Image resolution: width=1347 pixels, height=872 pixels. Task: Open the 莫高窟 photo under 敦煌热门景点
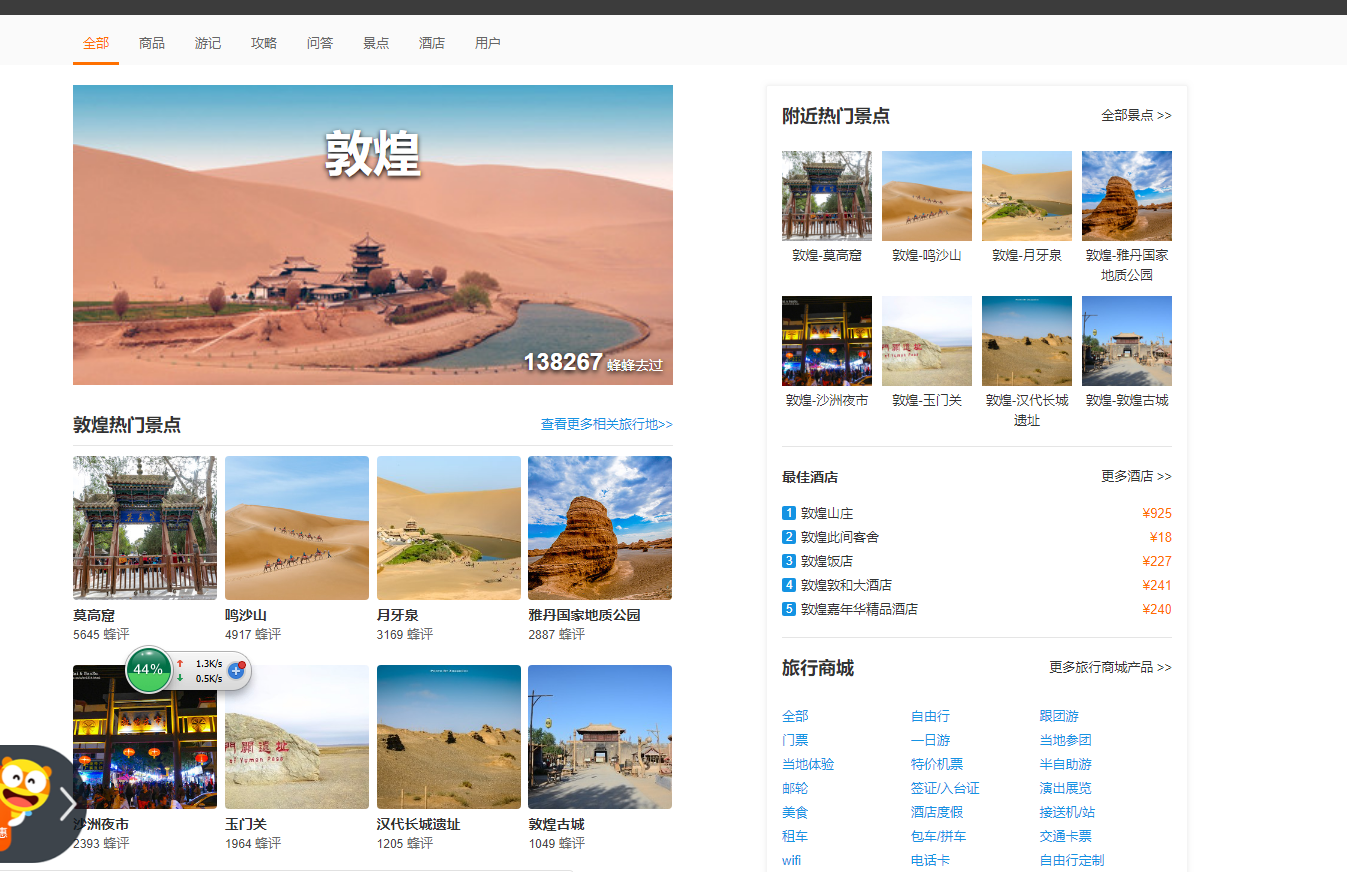145,528
